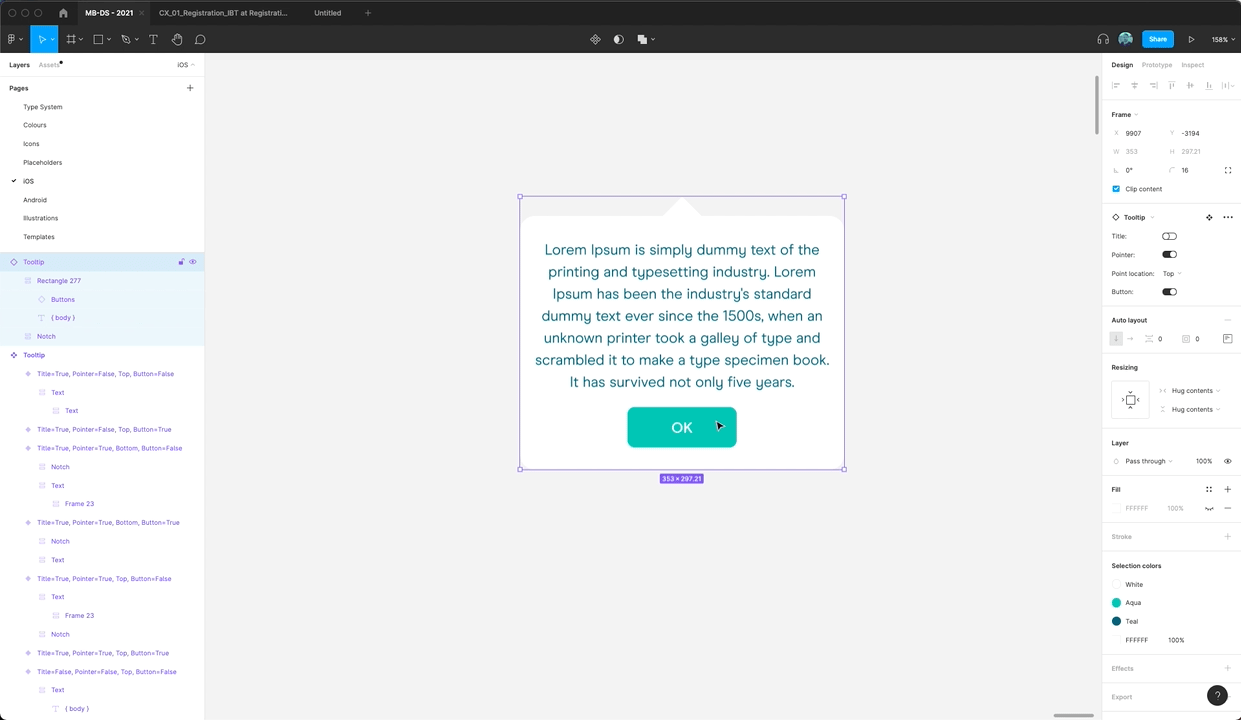Select the Hand tool
The height and width of the screenshot is (720, 1241).
[x=177, y=40]
